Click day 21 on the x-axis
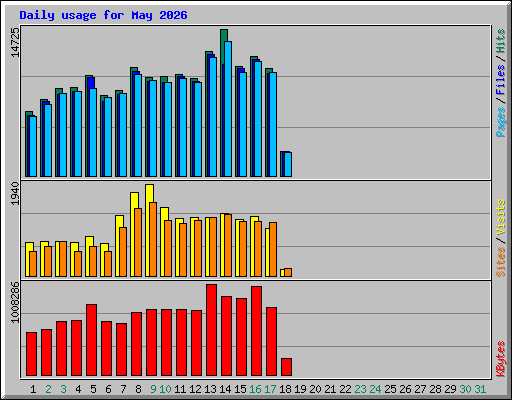The width and height of the screenshot is (512, 400). click(330, 389)
